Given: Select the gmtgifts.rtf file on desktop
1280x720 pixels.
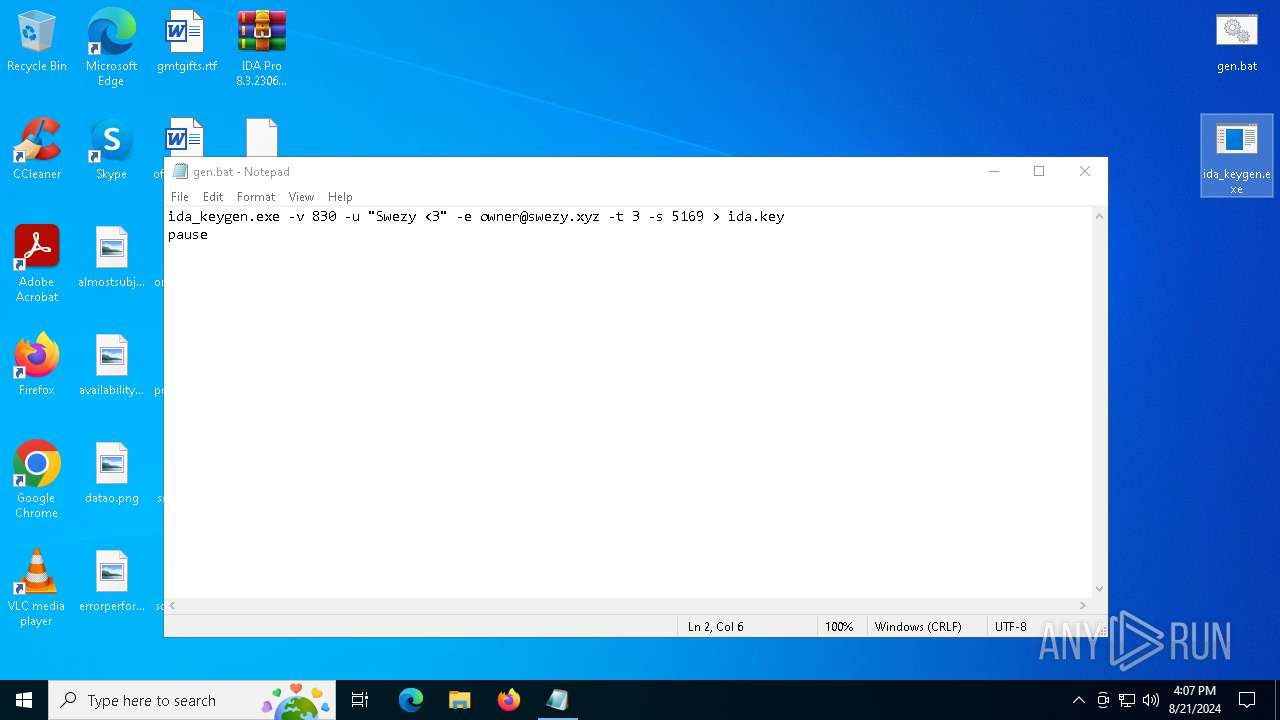Looking at the screenshot, I should click(187, 42).
